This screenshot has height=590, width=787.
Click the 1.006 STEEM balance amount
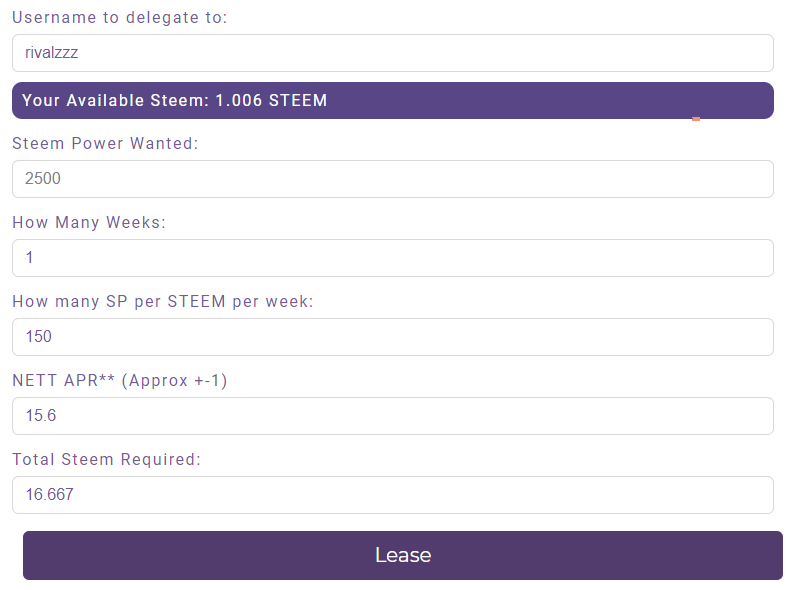tap(271, 100)
